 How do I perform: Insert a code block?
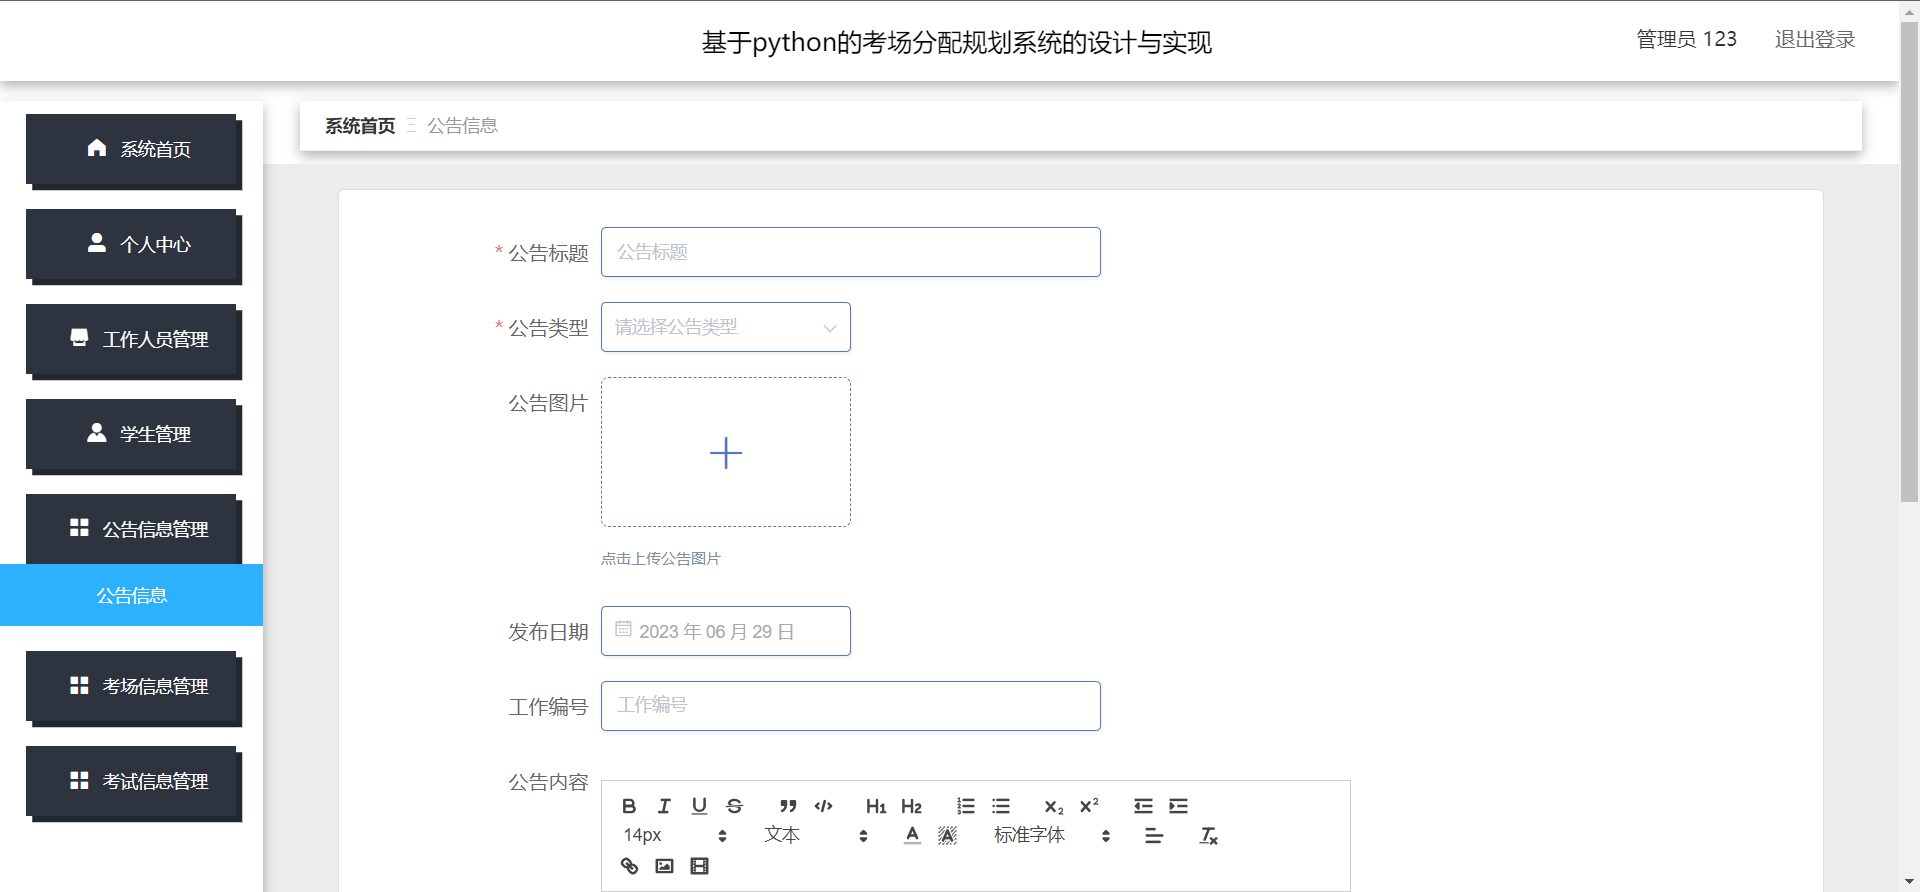click(823, 806)
